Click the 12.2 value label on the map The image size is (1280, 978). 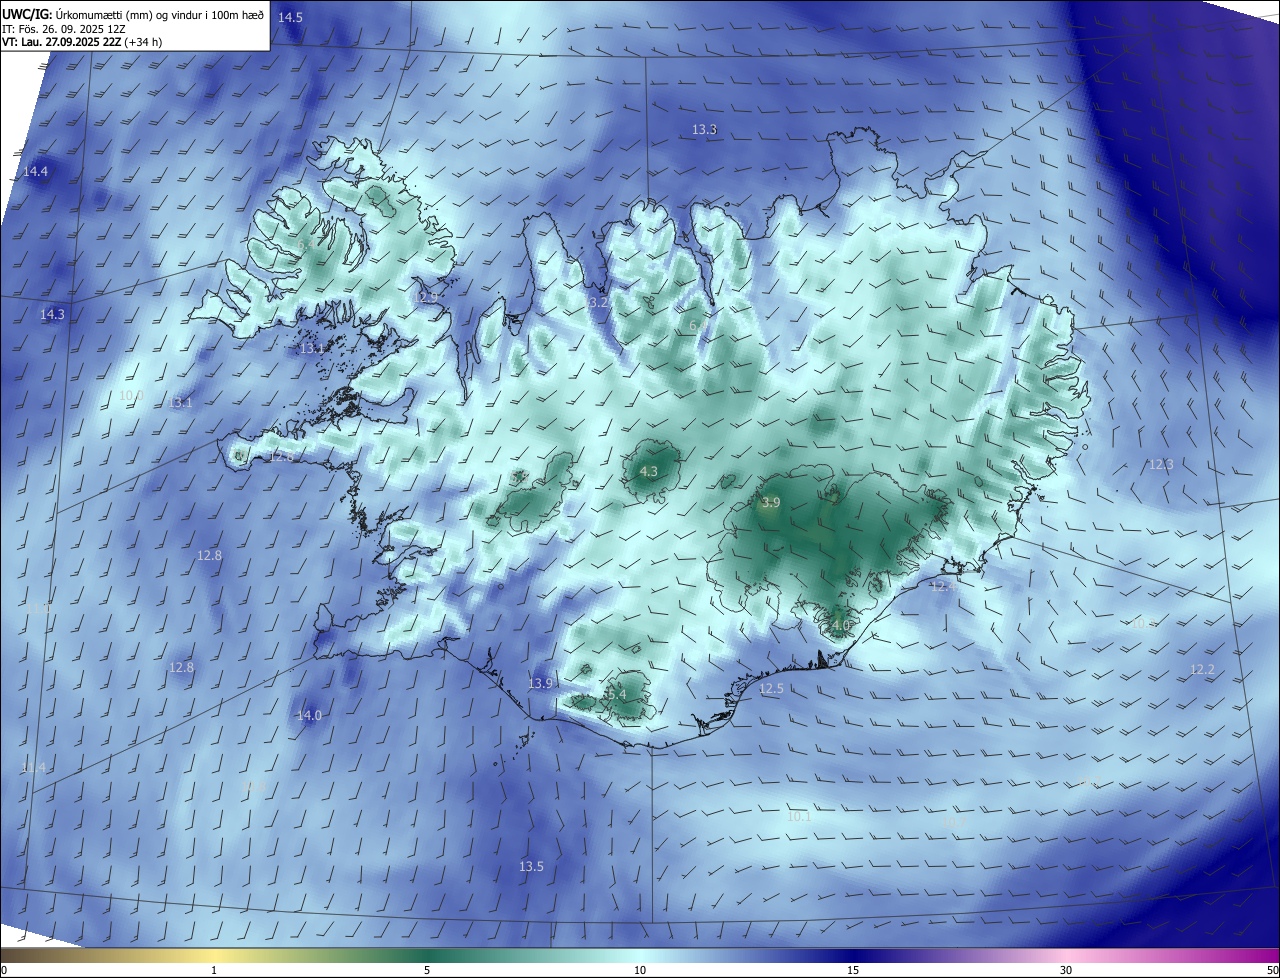tap(1202, 669)
